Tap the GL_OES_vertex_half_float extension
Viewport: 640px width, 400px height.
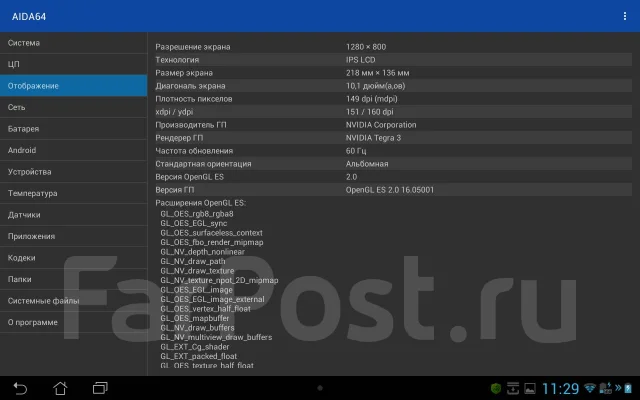click(x=205, y=309)
